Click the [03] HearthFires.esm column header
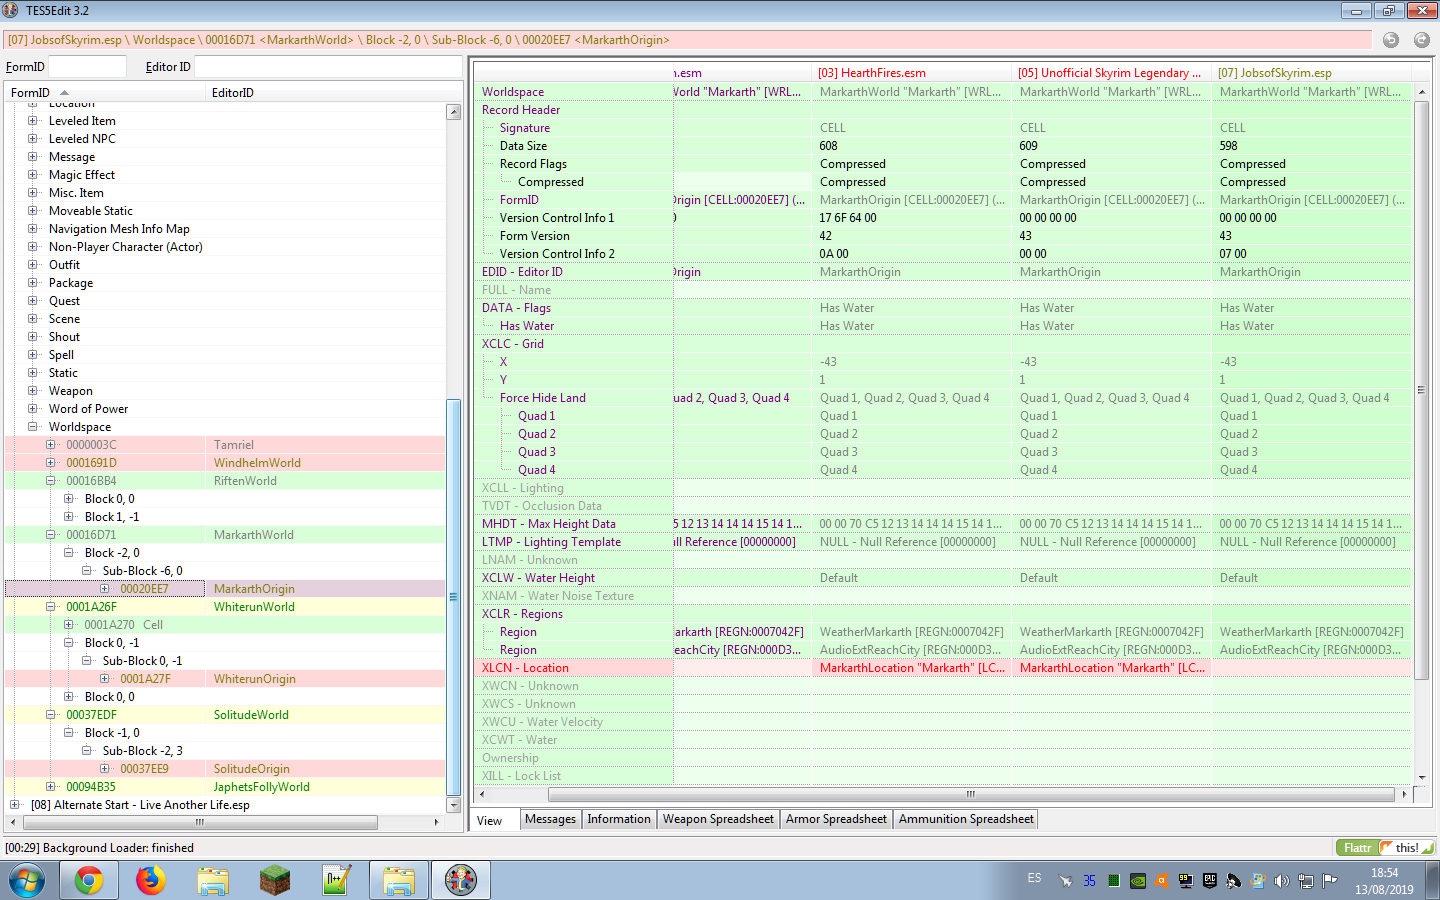 point(912,73)
